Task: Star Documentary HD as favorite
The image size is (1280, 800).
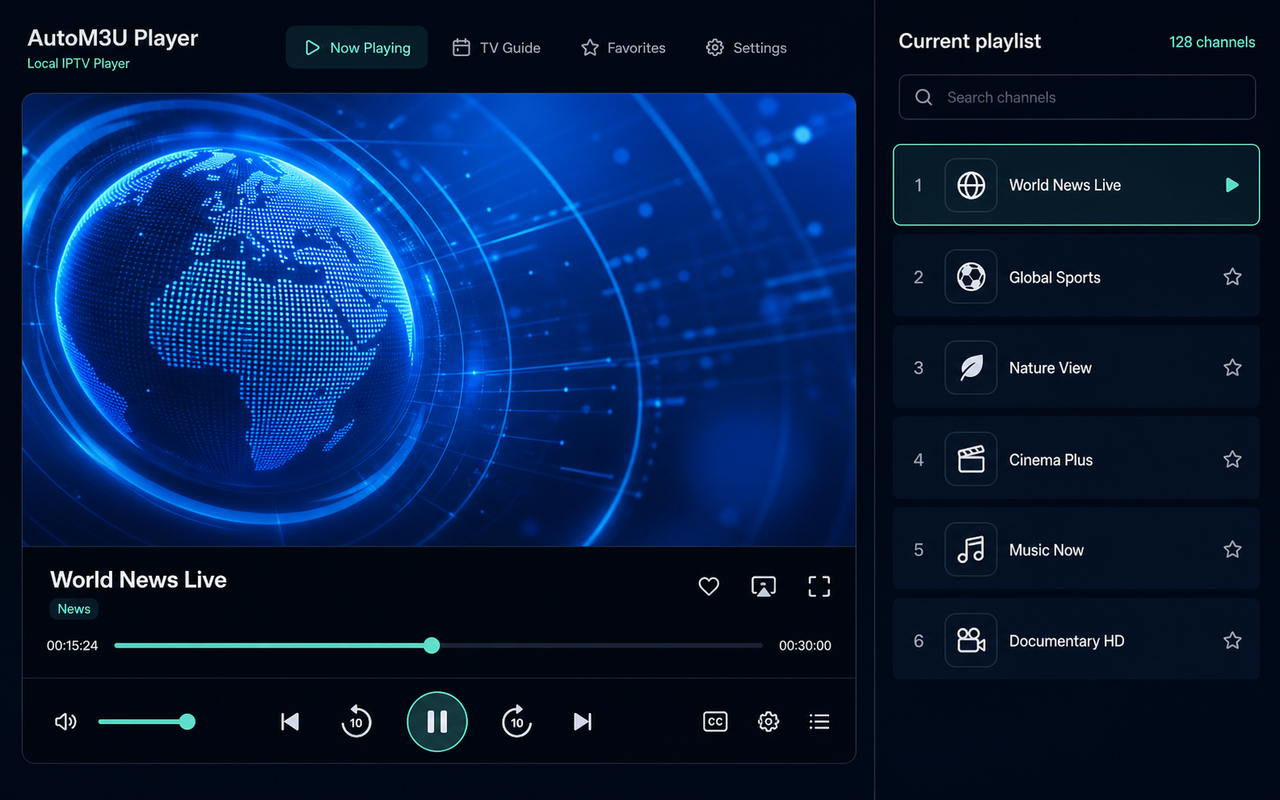Action: click(1232, 640)
